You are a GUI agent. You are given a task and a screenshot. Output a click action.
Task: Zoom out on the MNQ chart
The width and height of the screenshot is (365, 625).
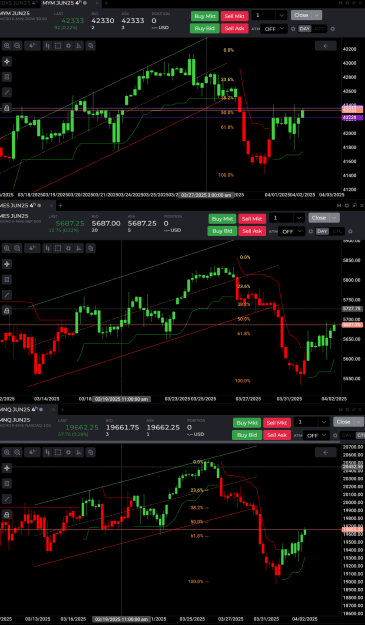tap(17, 452)
